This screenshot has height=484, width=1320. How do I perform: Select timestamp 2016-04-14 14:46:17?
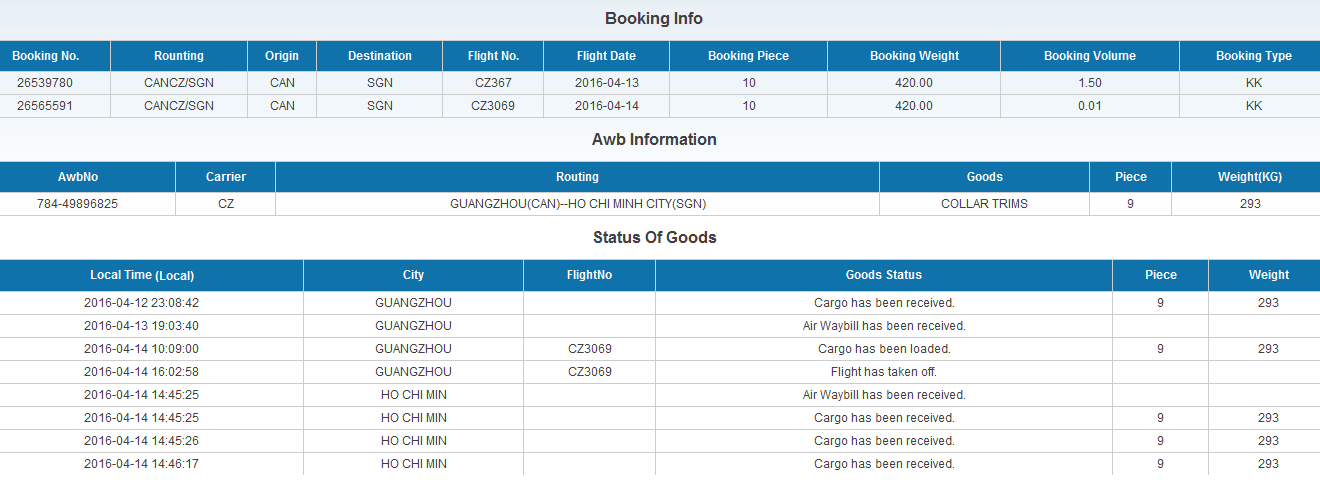(141, 464)
